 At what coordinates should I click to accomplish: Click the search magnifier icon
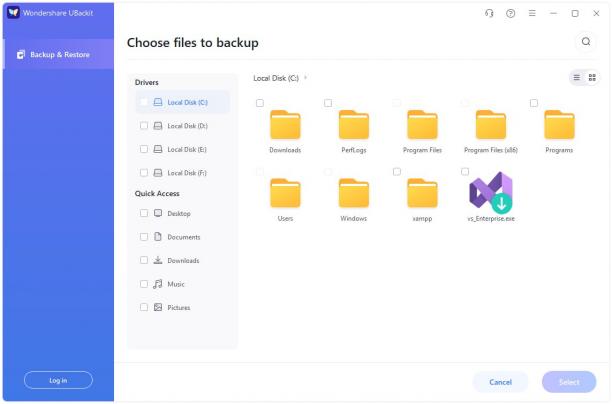(586, 41)
